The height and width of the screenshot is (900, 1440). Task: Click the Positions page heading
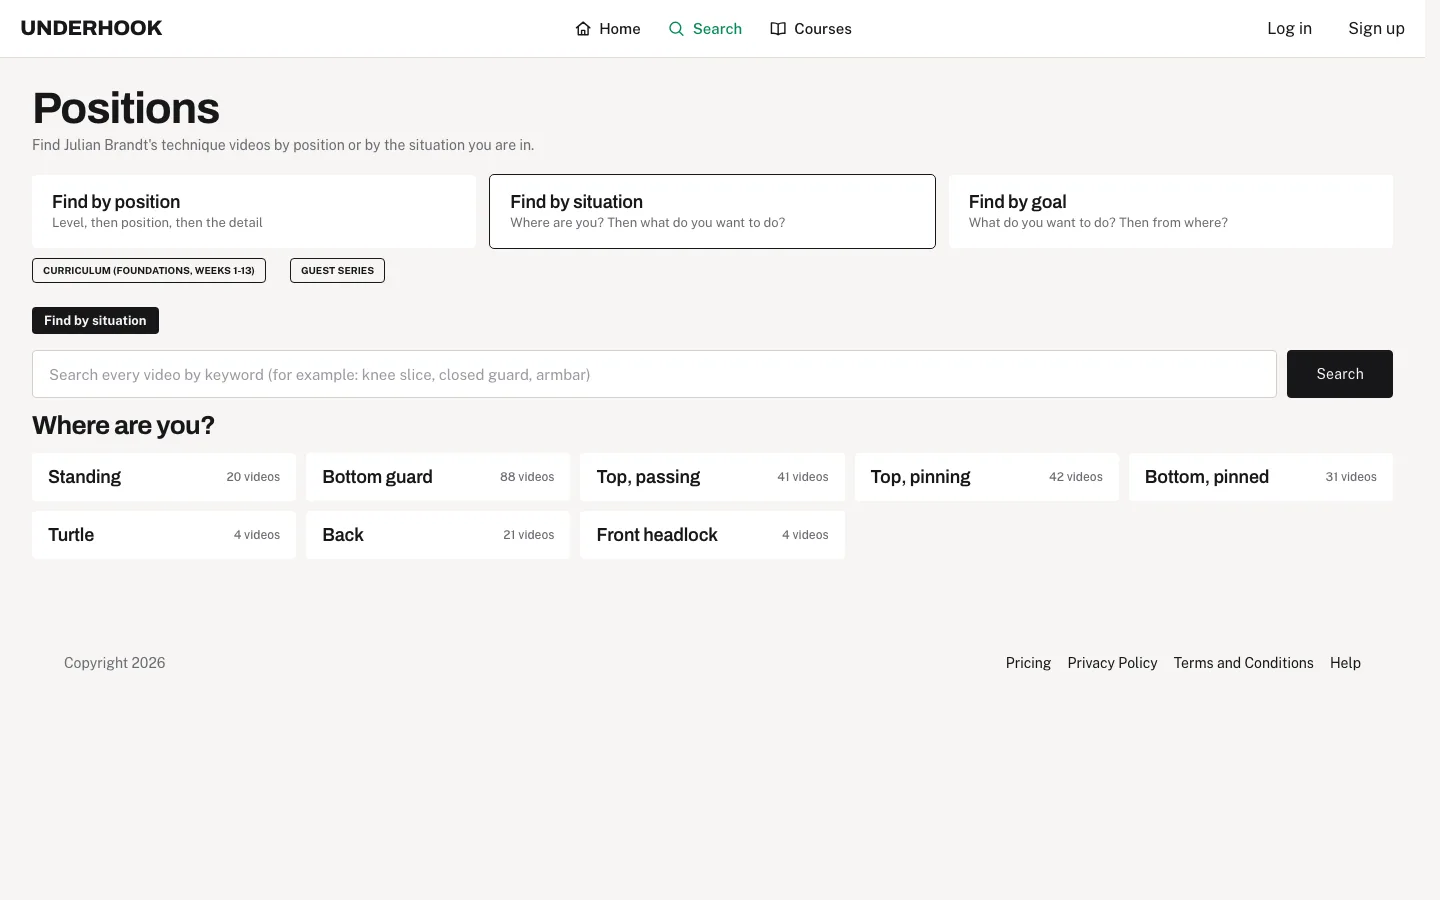tap(126, 108)
